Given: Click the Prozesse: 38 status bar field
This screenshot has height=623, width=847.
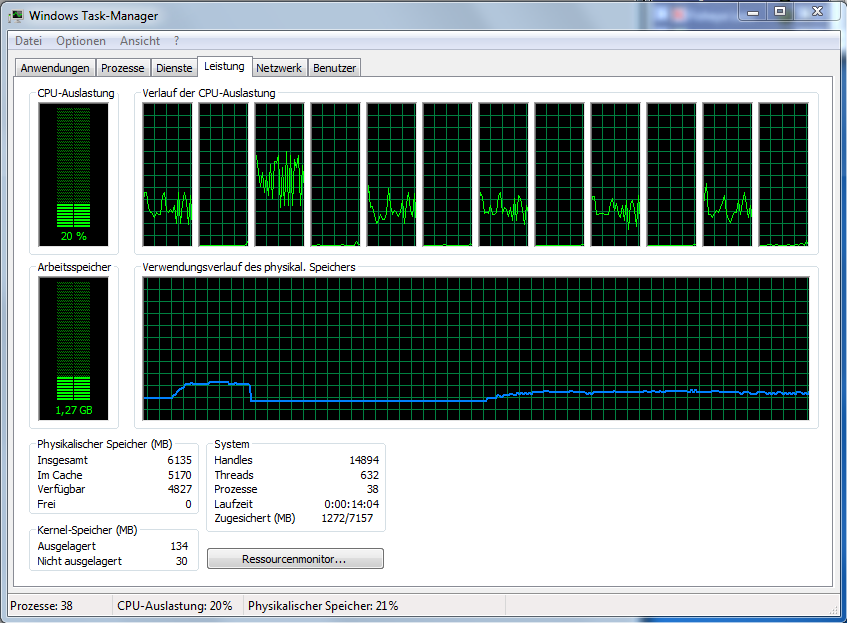Looking at the screenshot, I should (x=57, y=606).
